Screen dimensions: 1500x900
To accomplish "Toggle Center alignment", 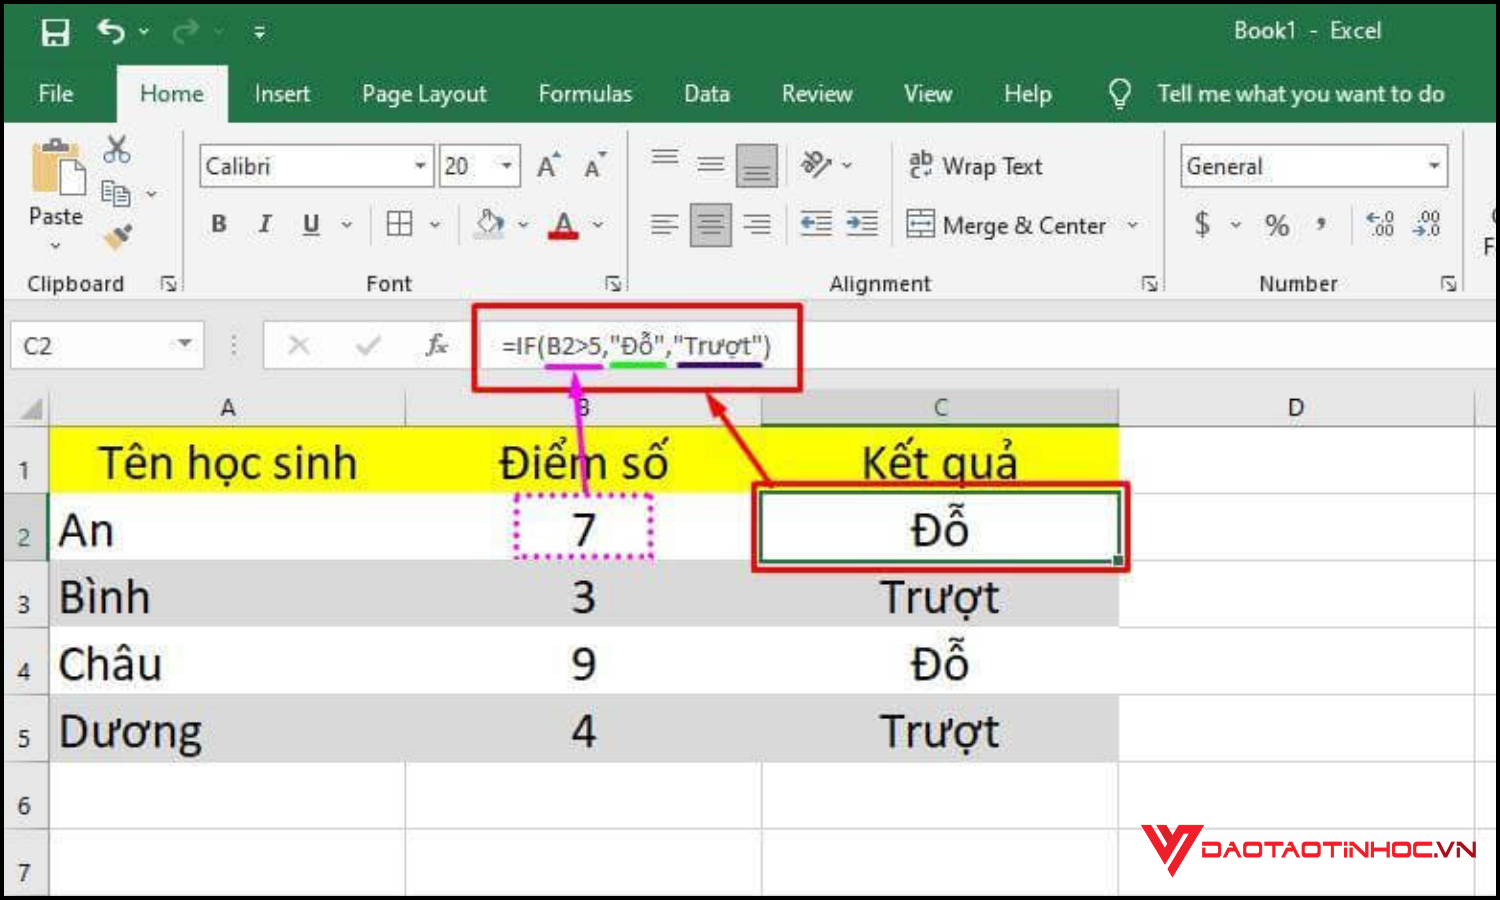I will (x=711, y=224).
